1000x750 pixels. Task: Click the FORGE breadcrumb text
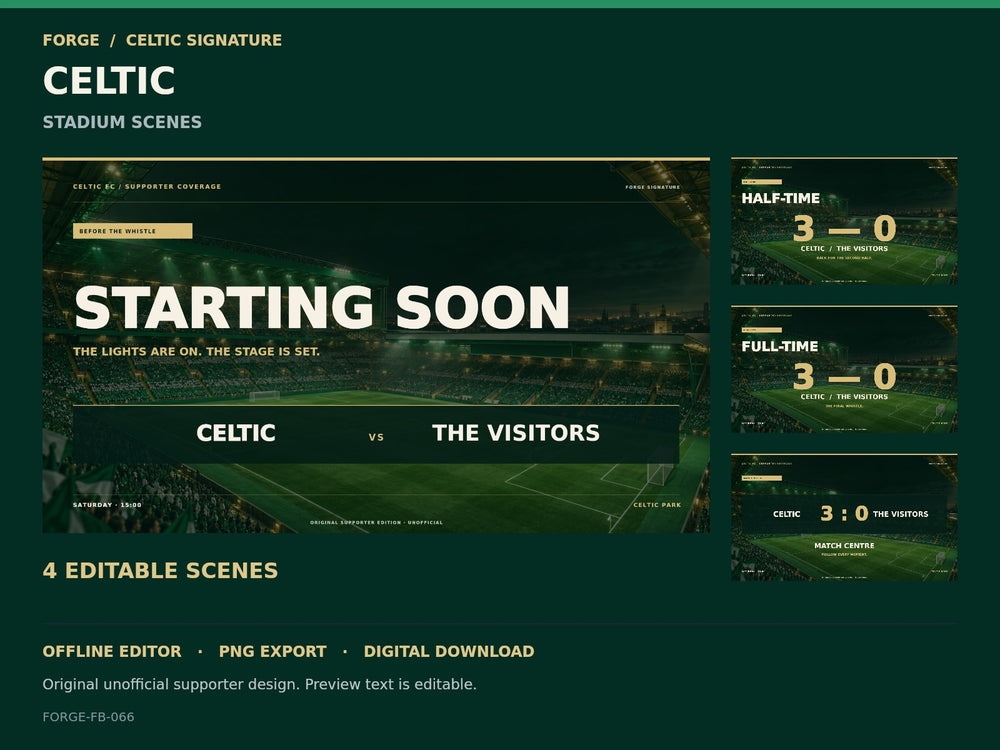click(x=71, y=40)
